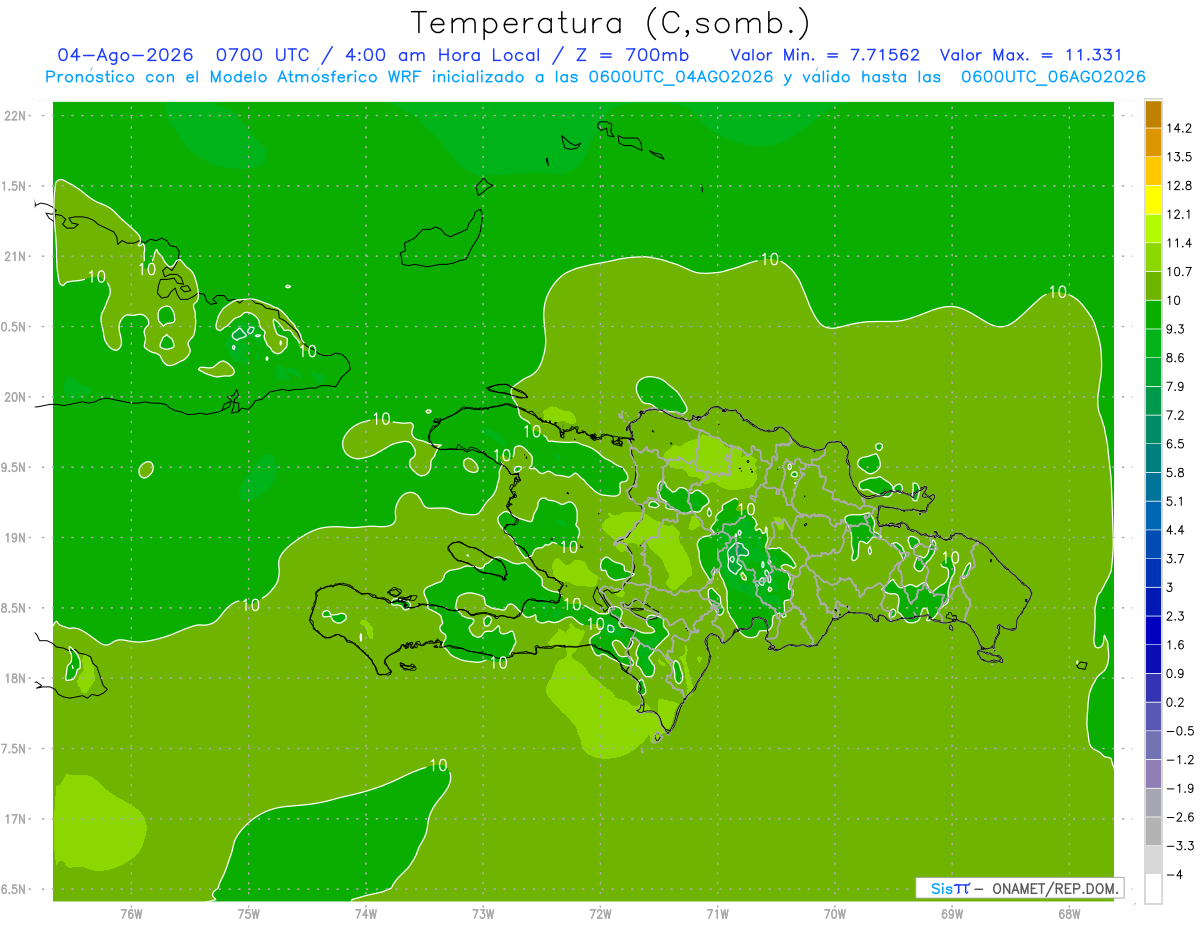Click the "4.4" legend value

click(1176, 530)
